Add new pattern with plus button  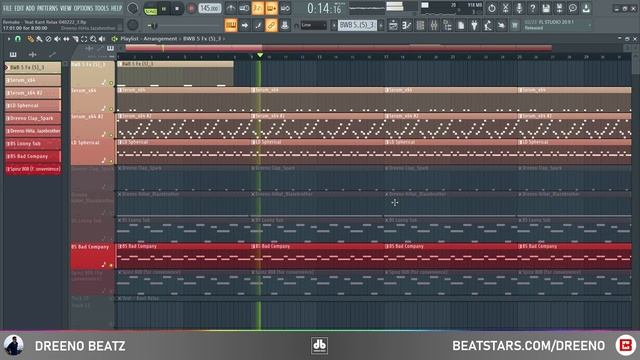381,25
